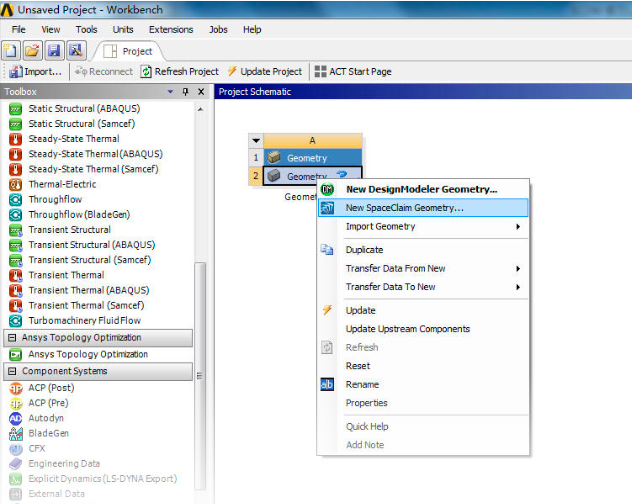This screenshot has height=504, width=632.
Task: Open the View menu
Action: pyautogui.click(x=50, y=29)
